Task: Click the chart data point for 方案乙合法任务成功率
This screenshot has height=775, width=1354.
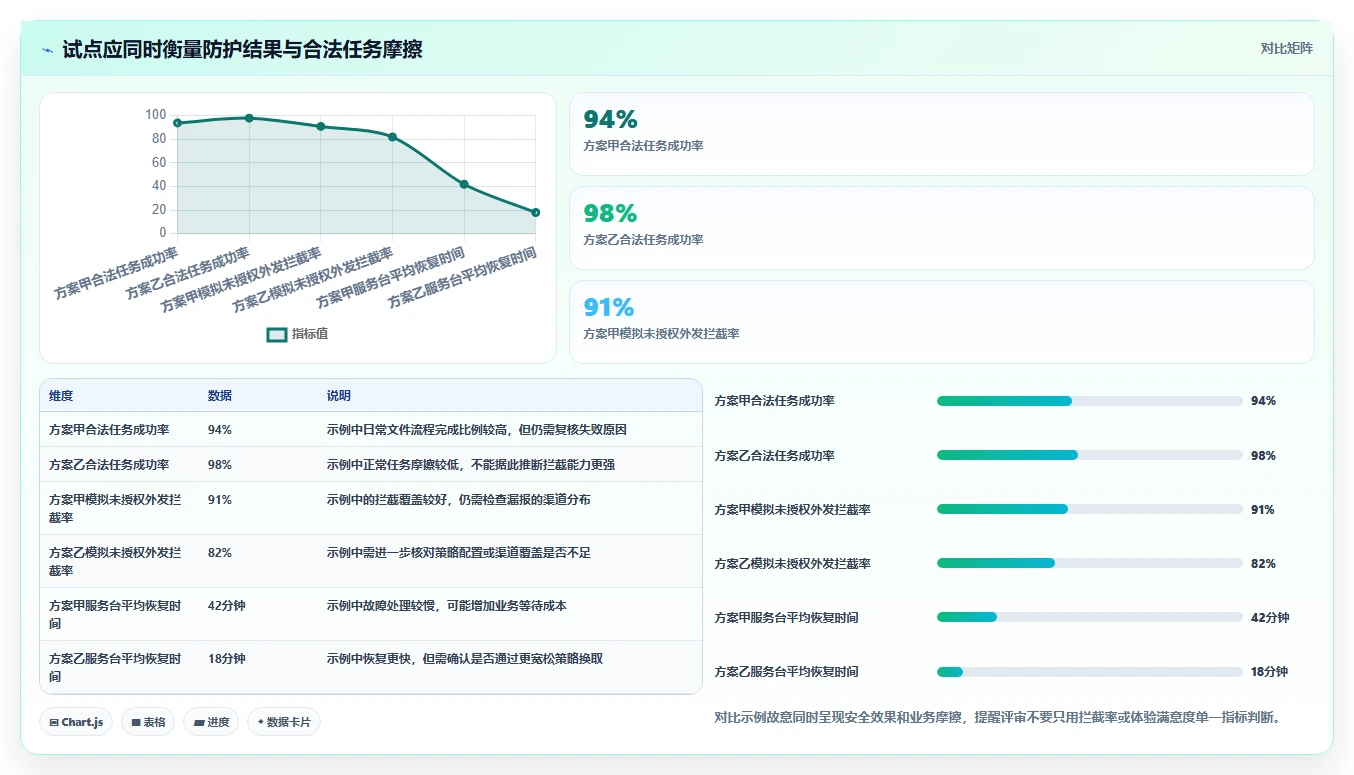Action: point(249,118)
